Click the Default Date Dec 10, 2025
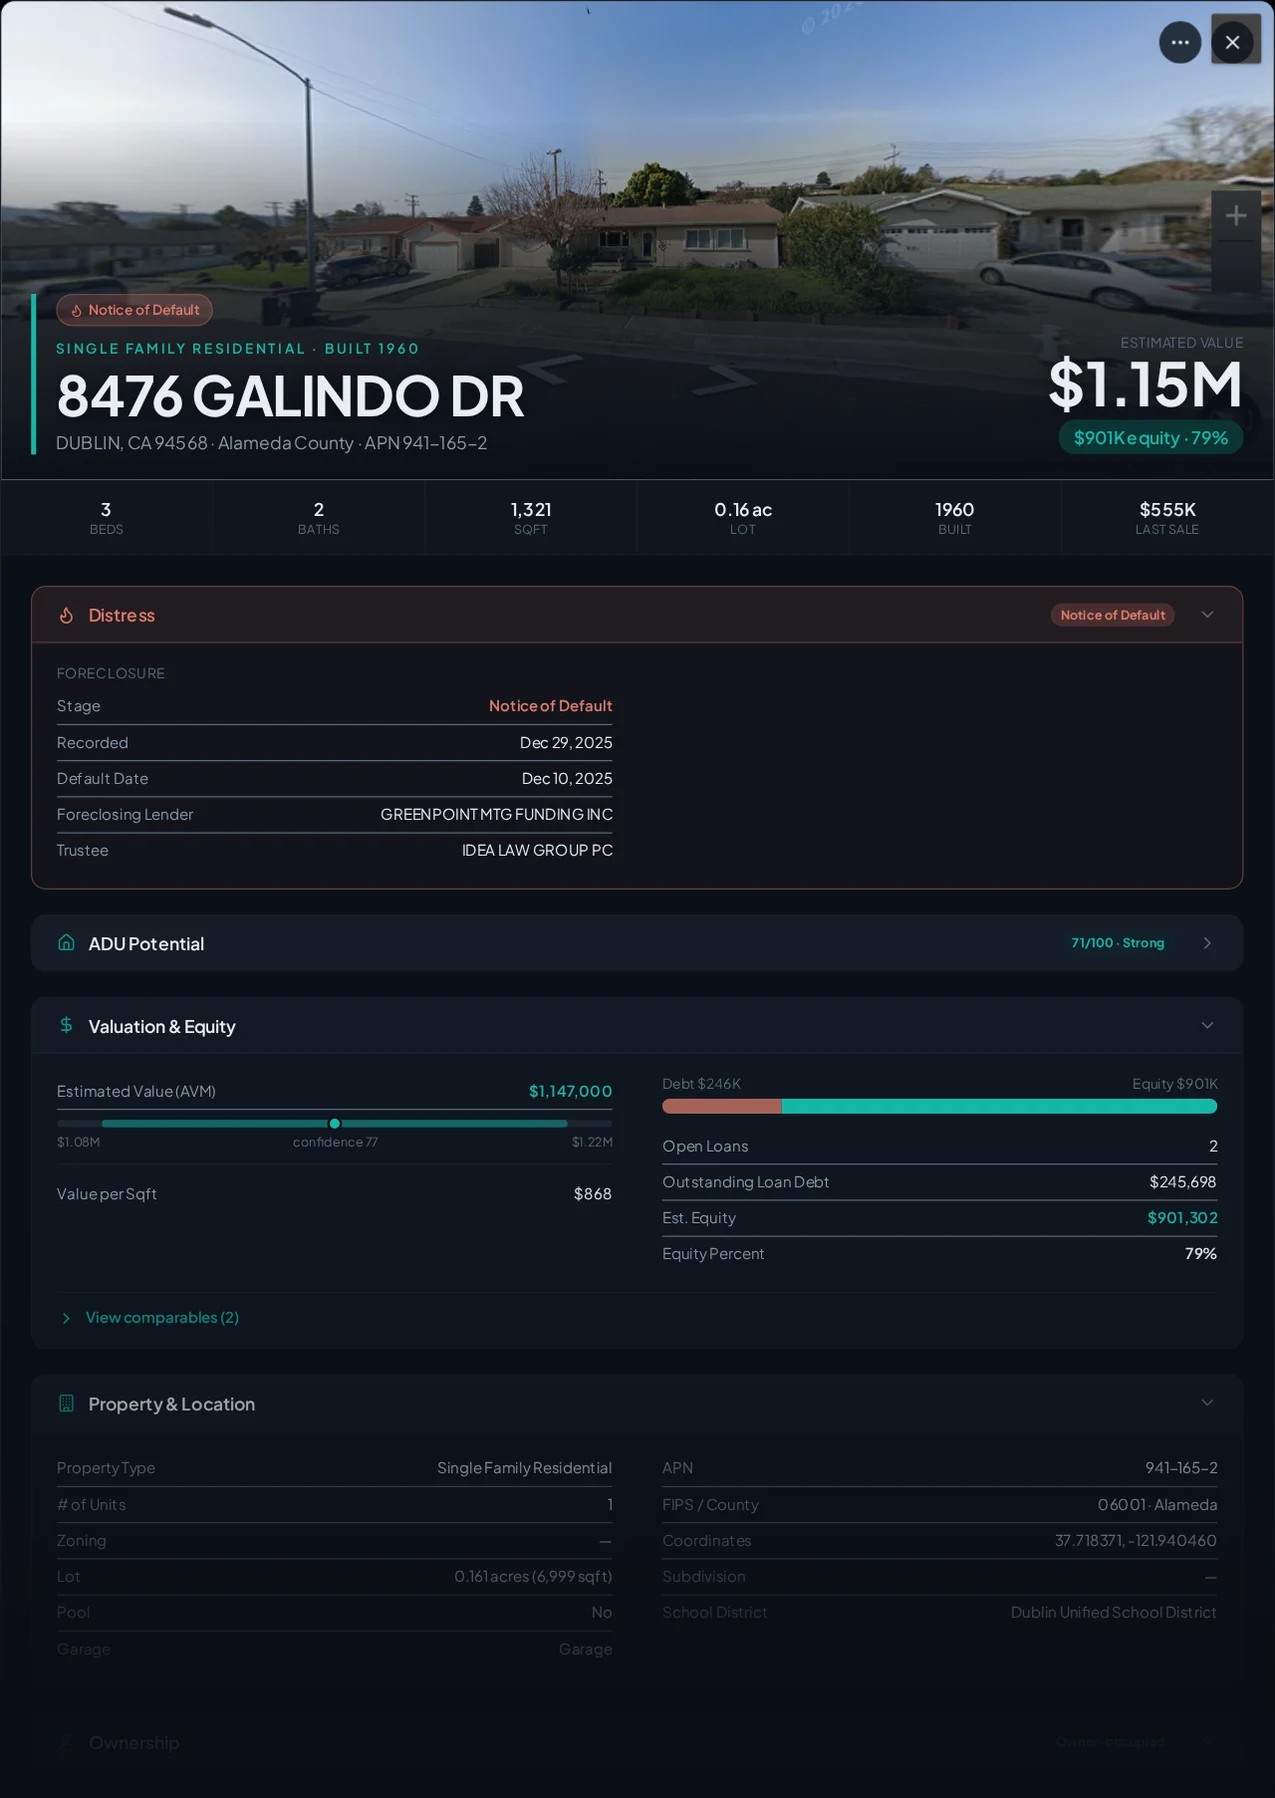Viewport: 1275px width, 1798px height. tap(567, 778)
